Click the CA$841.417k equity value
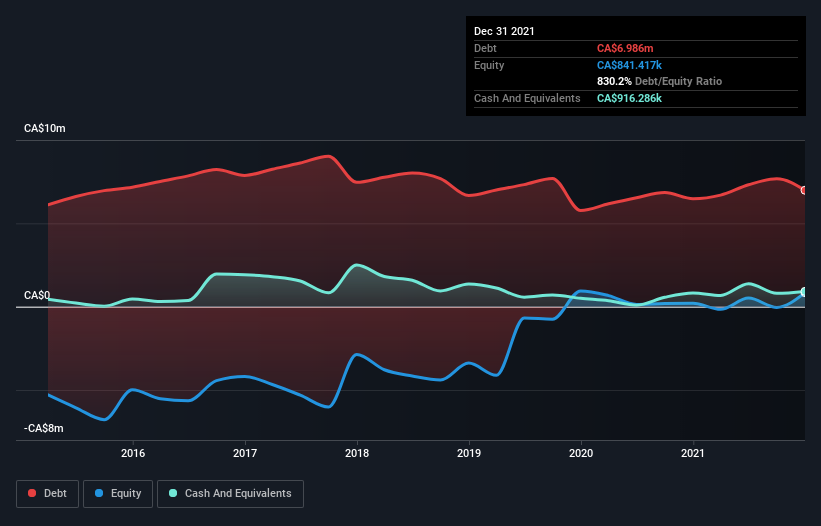The height and width of the screenshot is (526, 821). point(629,65)
